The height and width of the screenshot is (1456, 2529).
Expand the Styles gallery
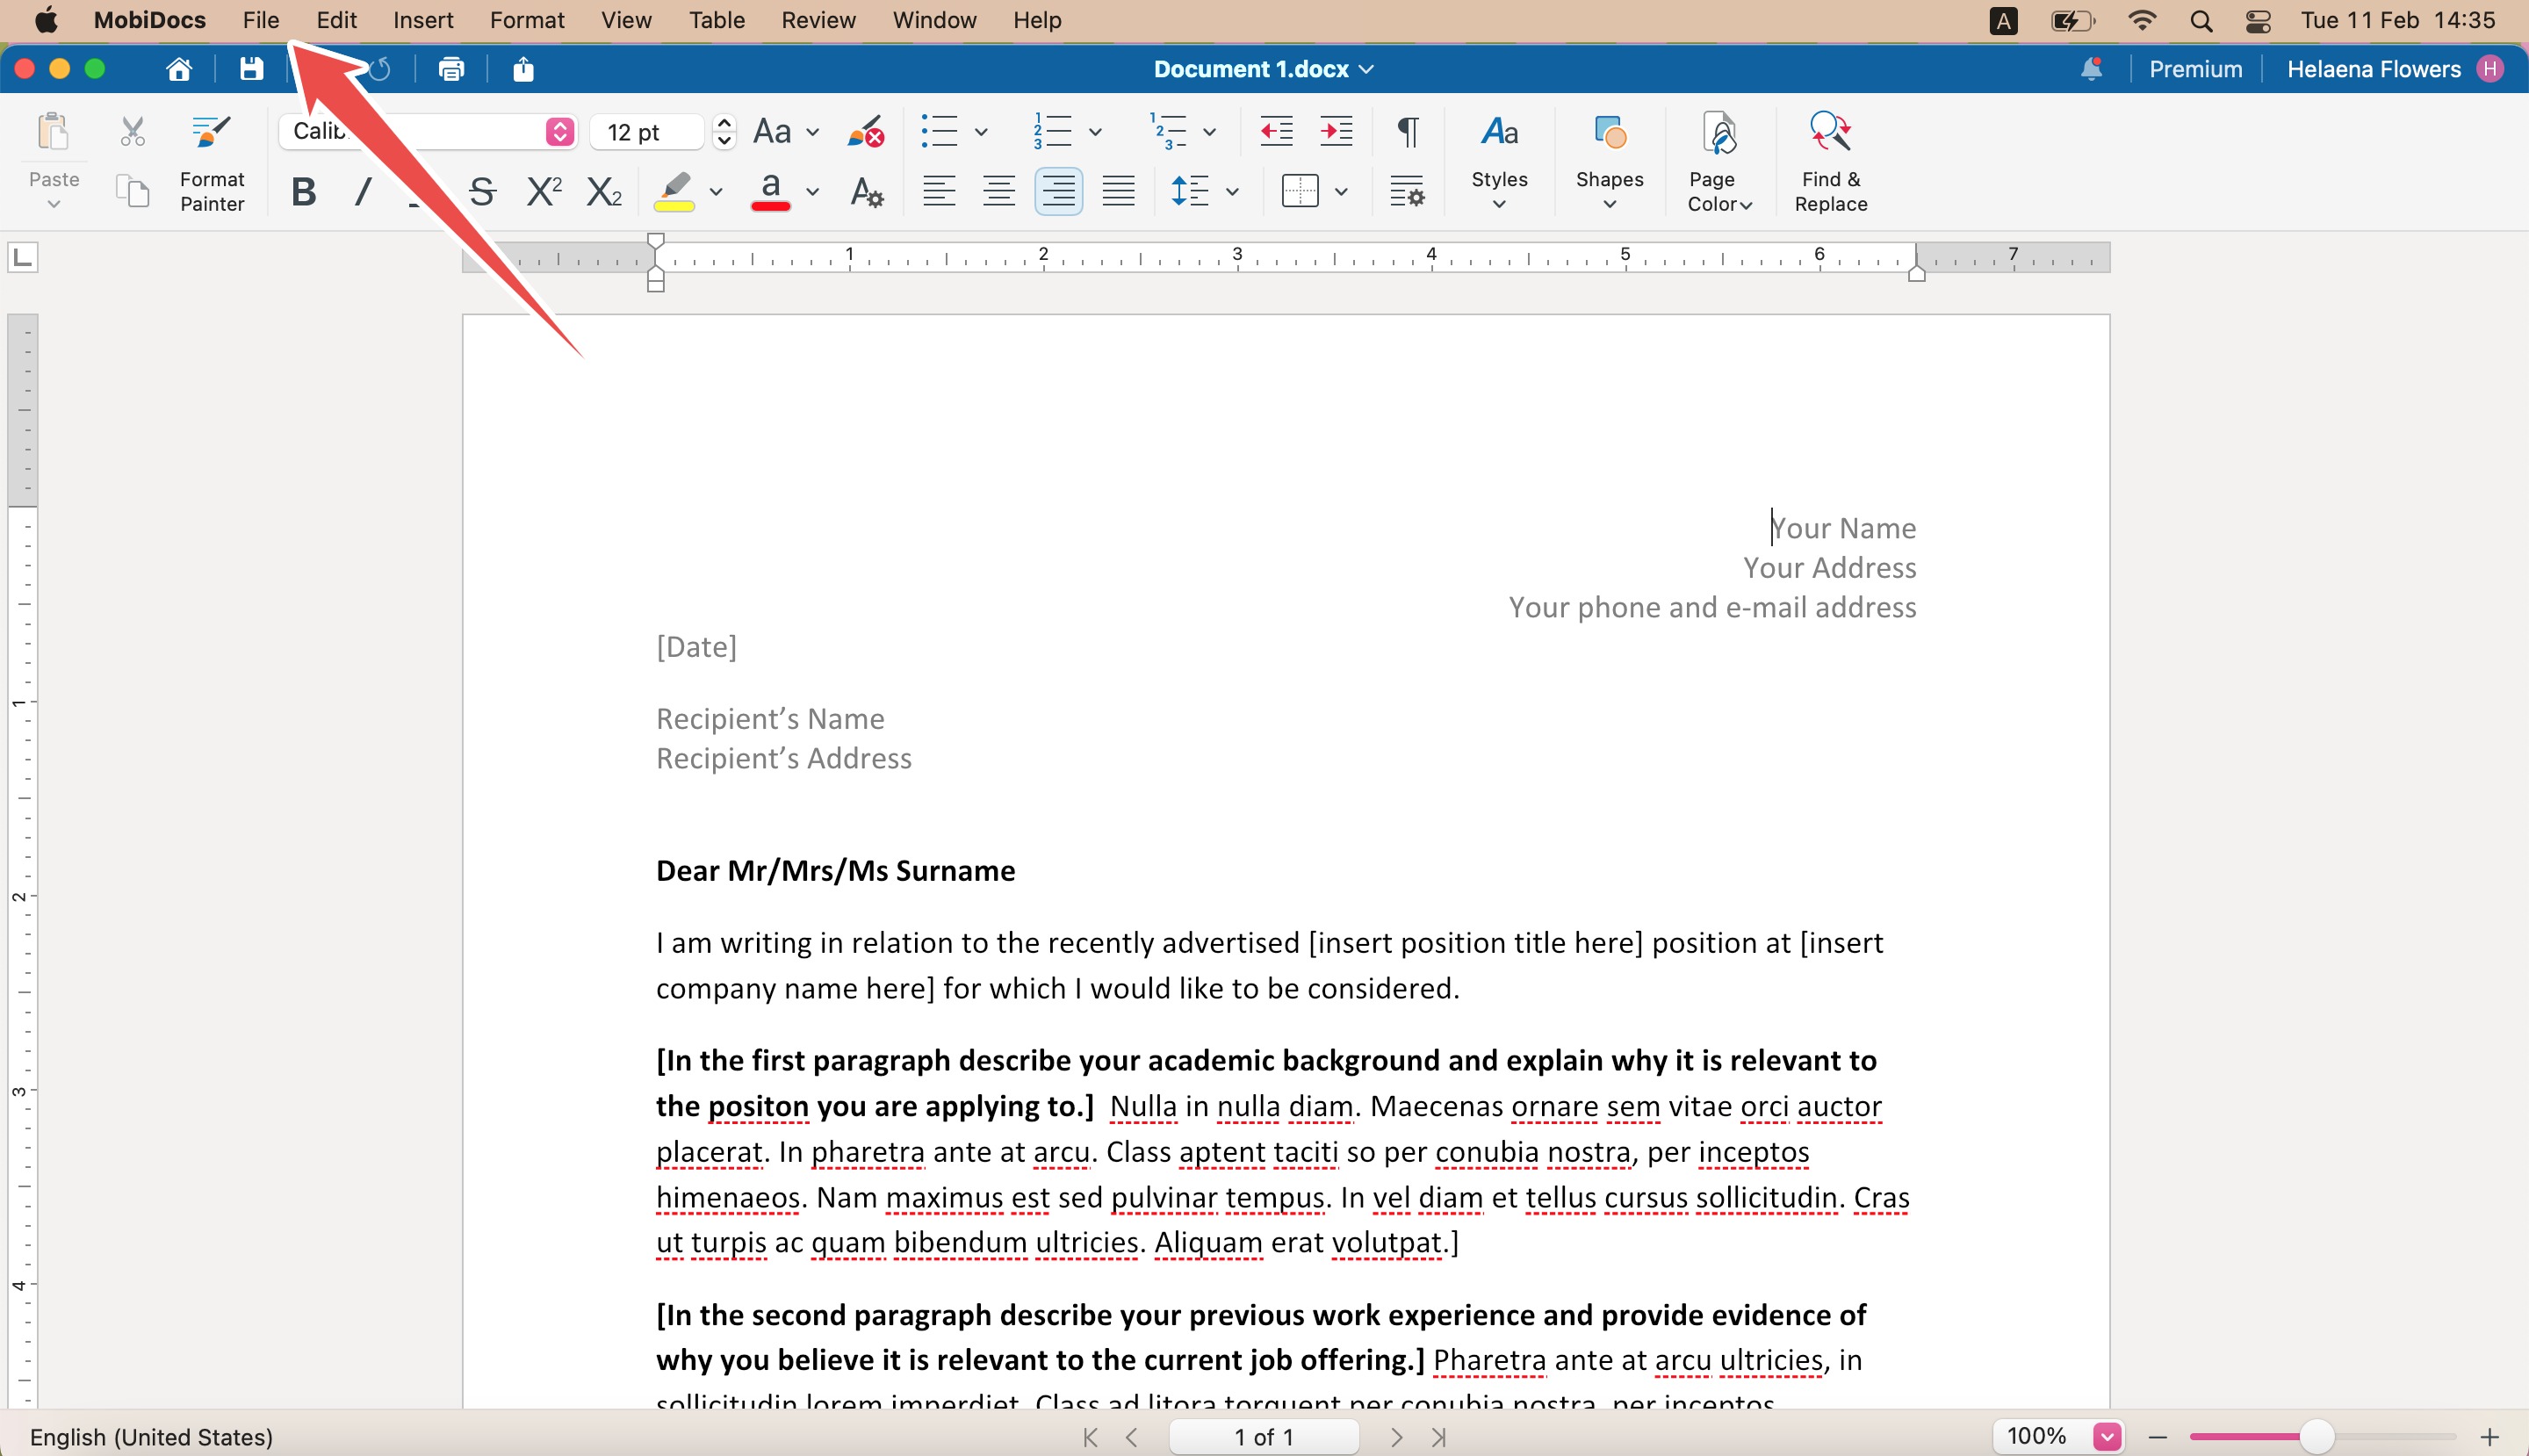coord(1499,162)
